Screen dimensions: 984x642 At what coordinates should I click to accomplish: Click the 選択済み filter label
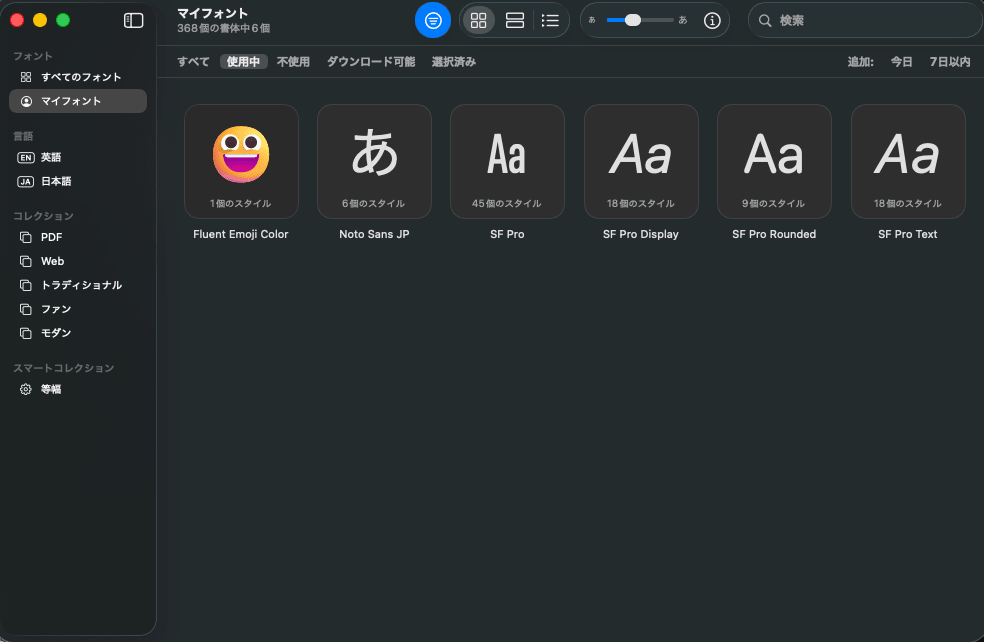click(452, 61)
